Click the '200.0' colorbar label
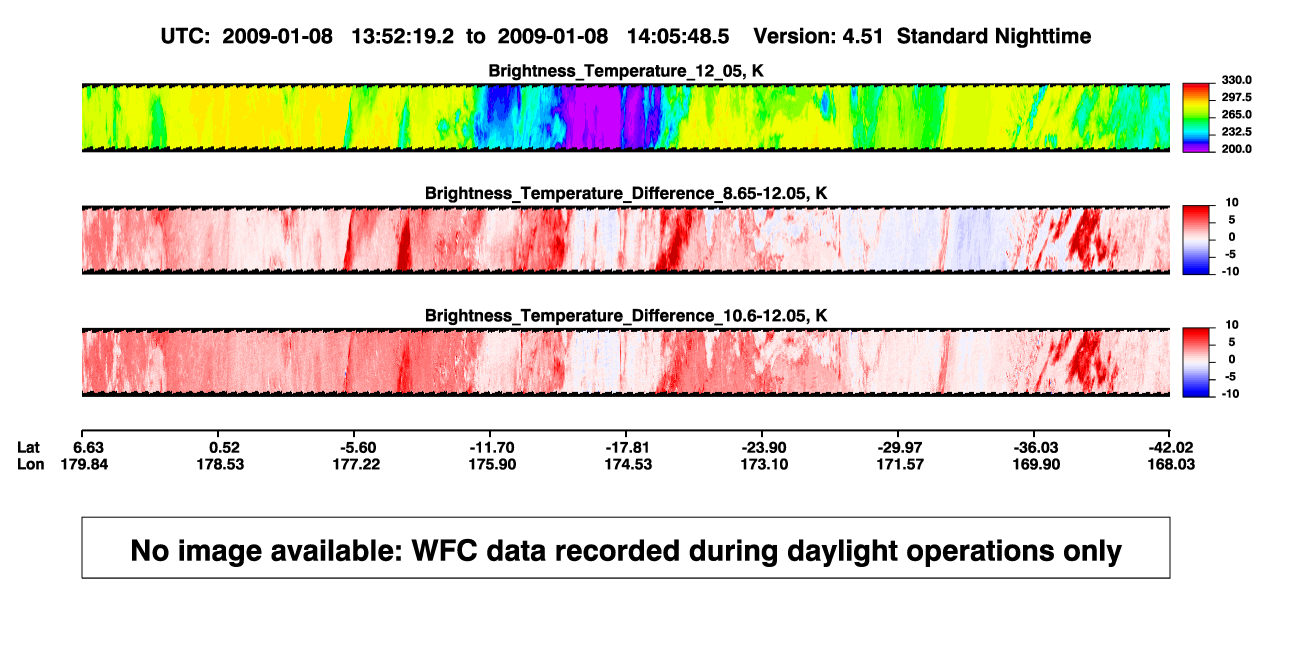The image size is (1300, 667). coord(1237,148)
